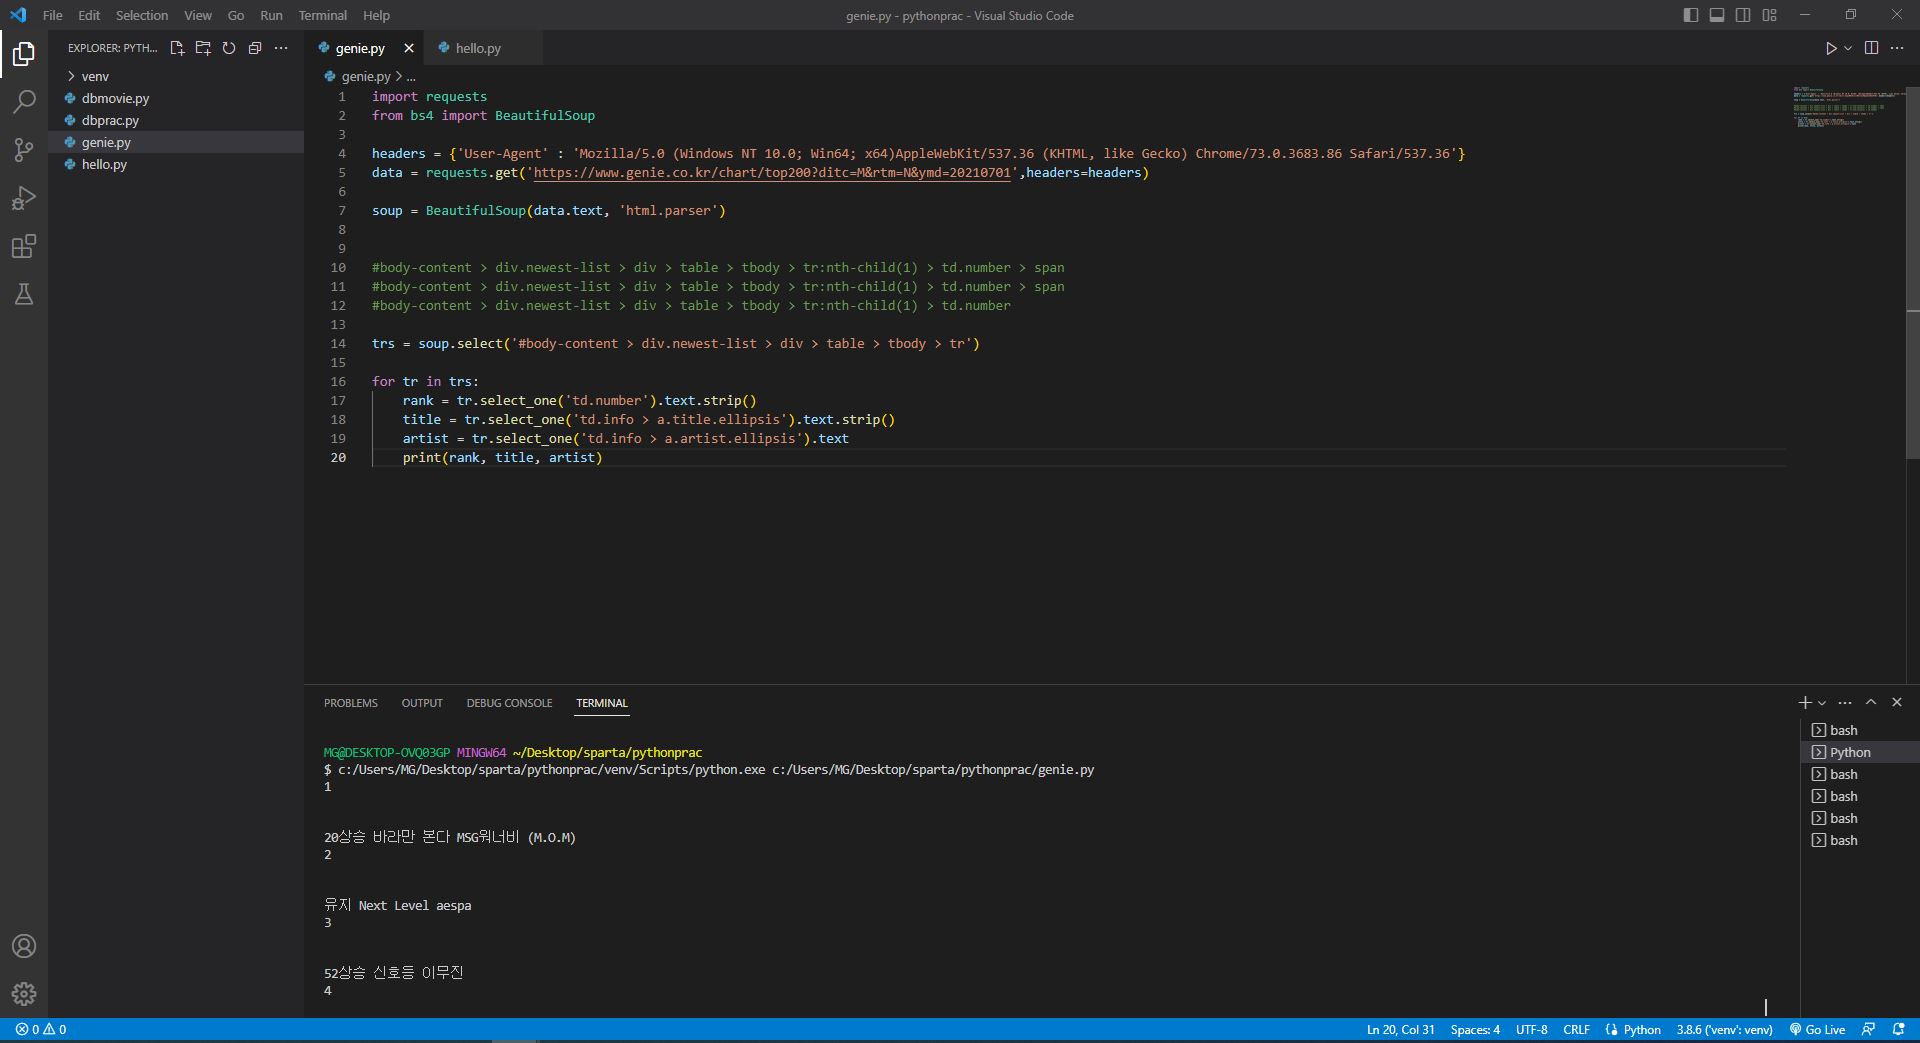Close the terminal panel
The width and height of the screenshot is (1920, 1043).
coord(1897,703)
